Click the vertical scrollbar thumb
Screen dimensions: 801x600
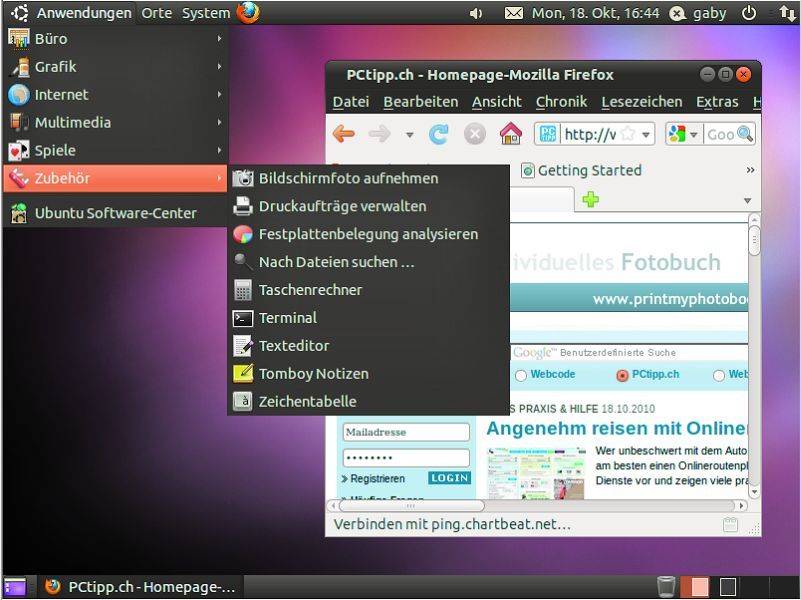click(755, 240)
